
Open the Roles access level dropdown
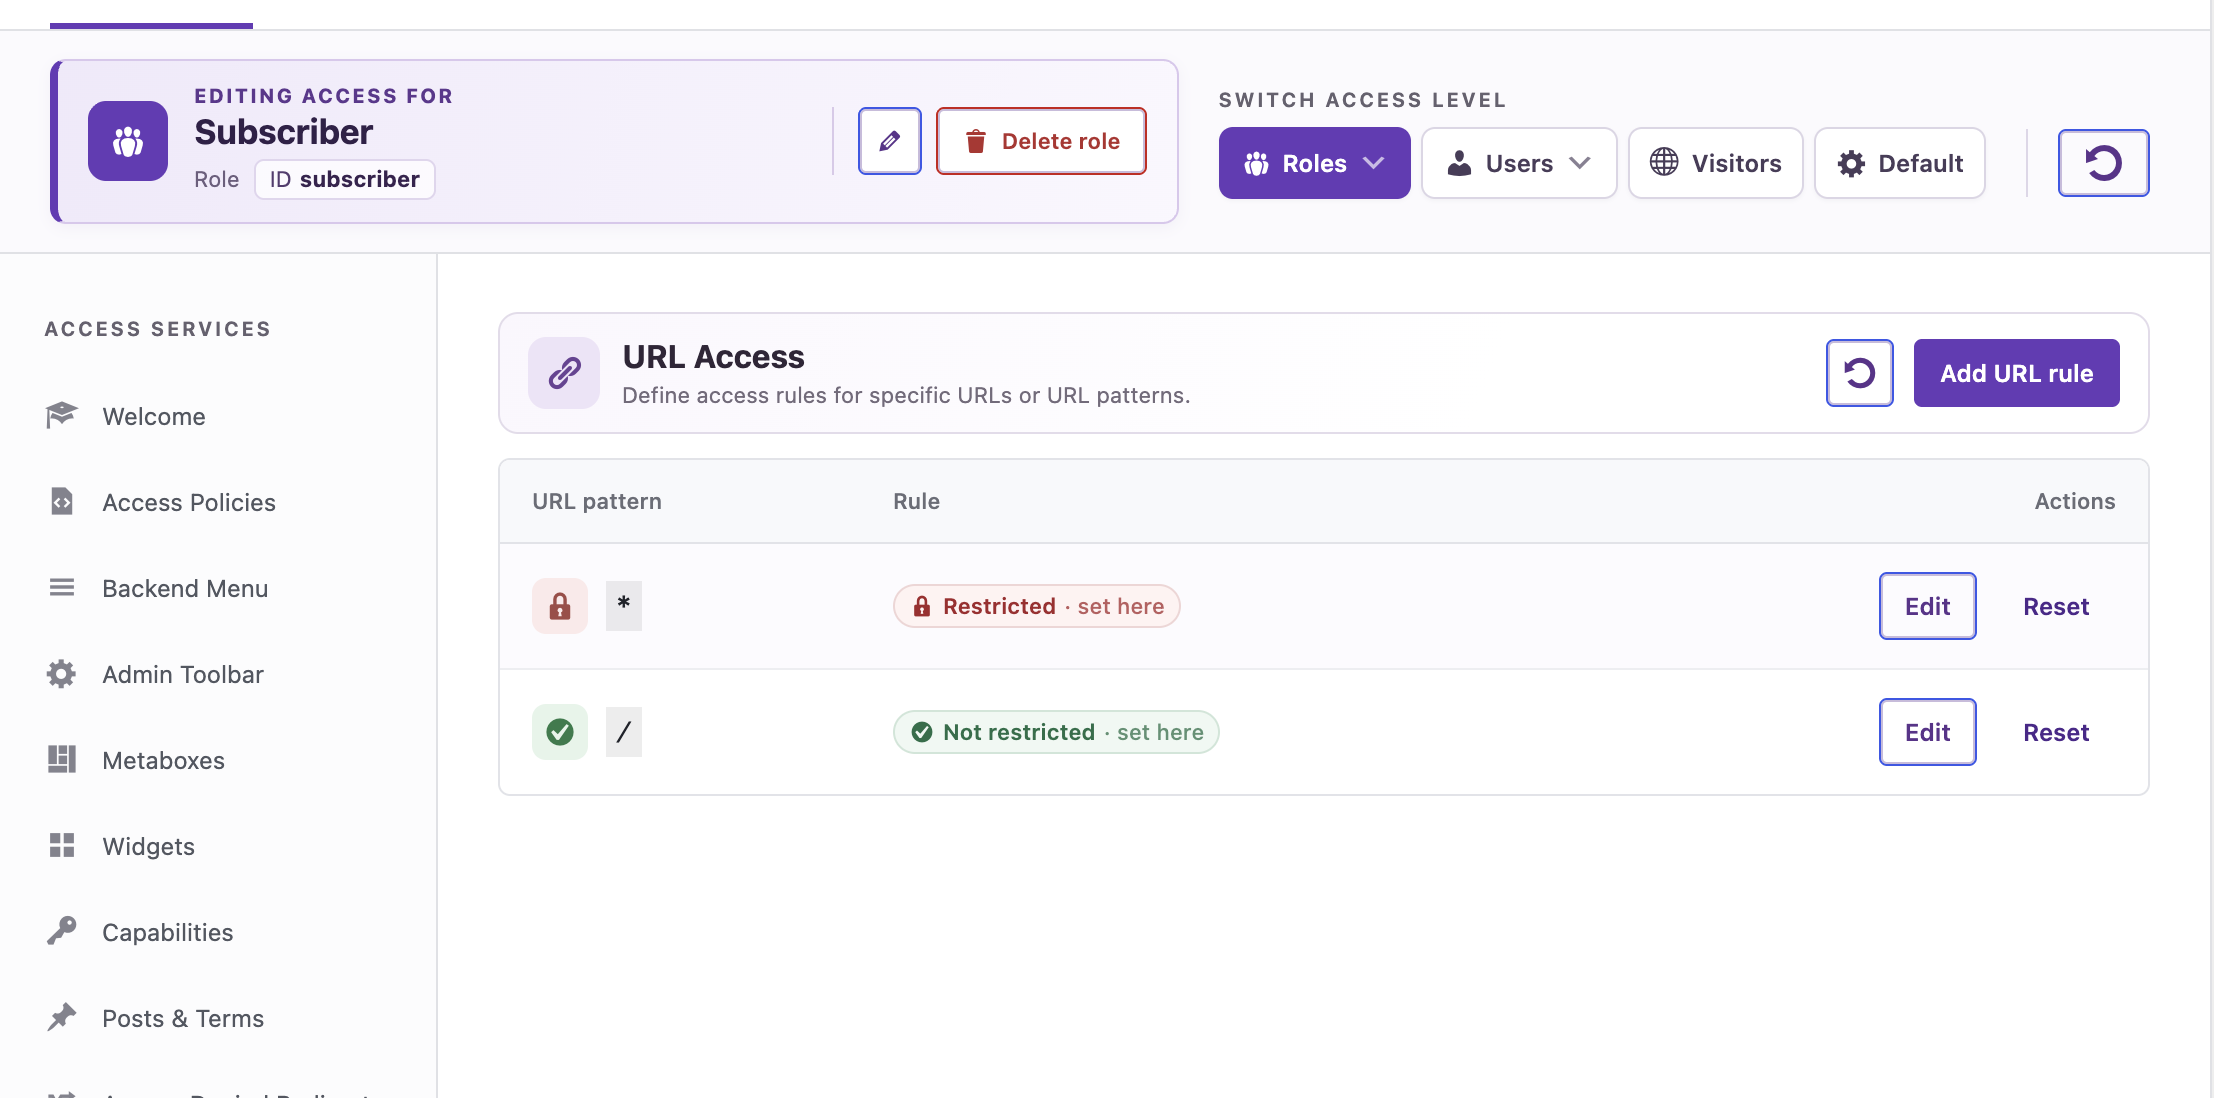pos(1314,163)
